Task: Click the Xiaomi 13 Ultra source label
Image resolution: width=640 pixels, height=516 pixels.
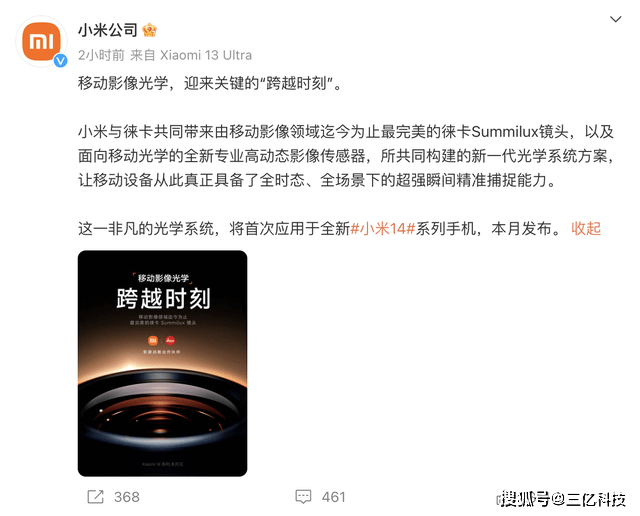Action: [x=206, y=55]
